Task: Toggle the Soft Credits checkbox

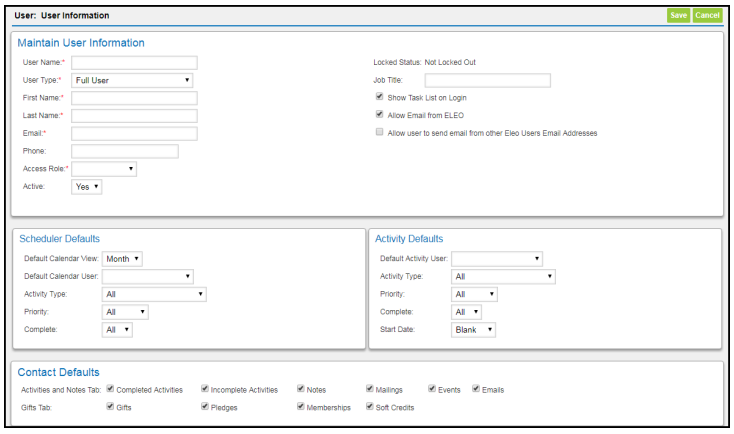Action: (370, 406)
